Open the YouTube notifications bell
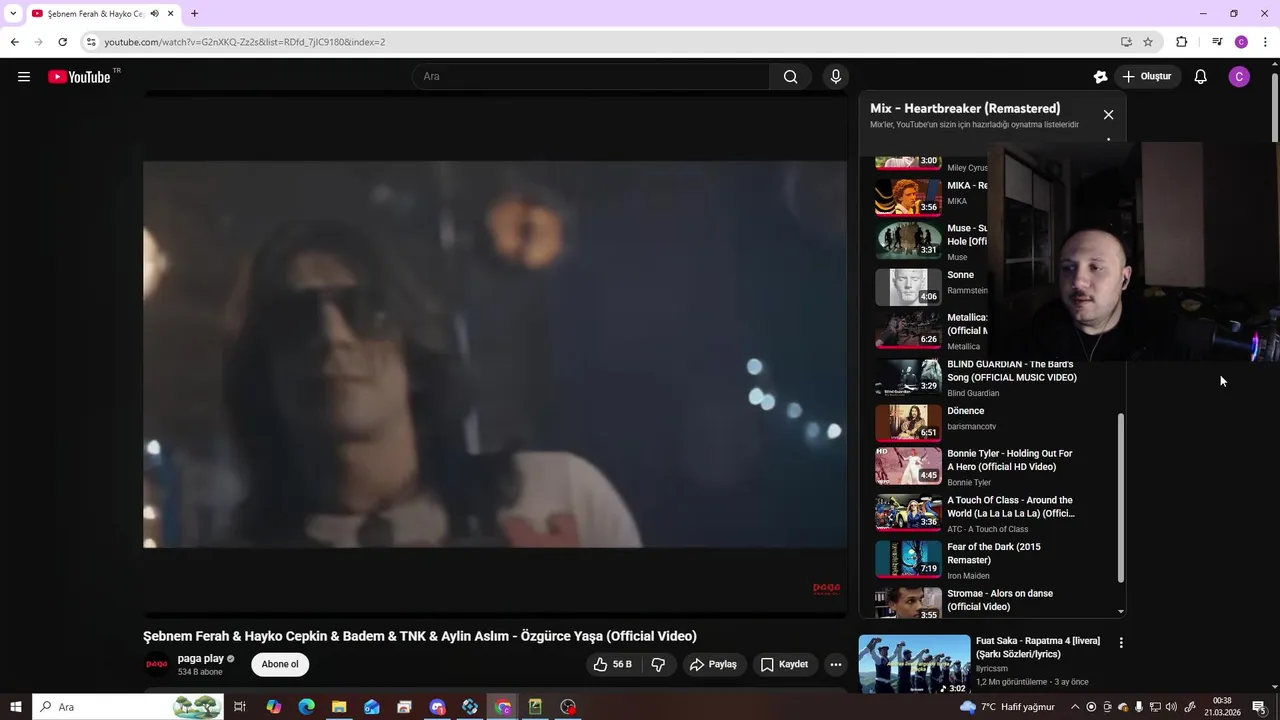This screenshot has height=720, width=1280. pos(1201,77)
